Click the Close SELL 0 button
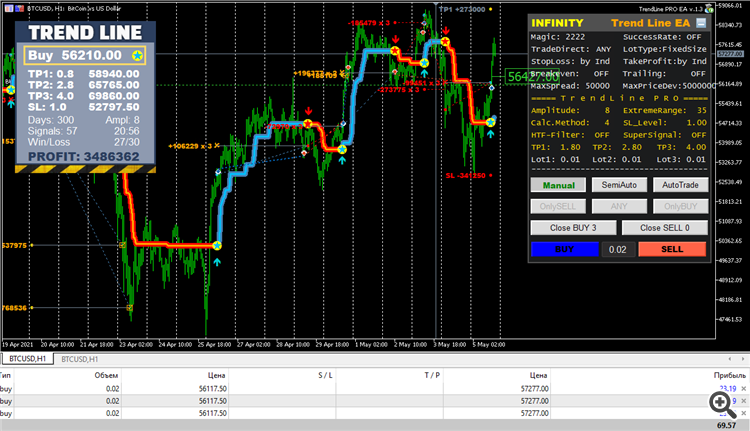 [665, 228]
